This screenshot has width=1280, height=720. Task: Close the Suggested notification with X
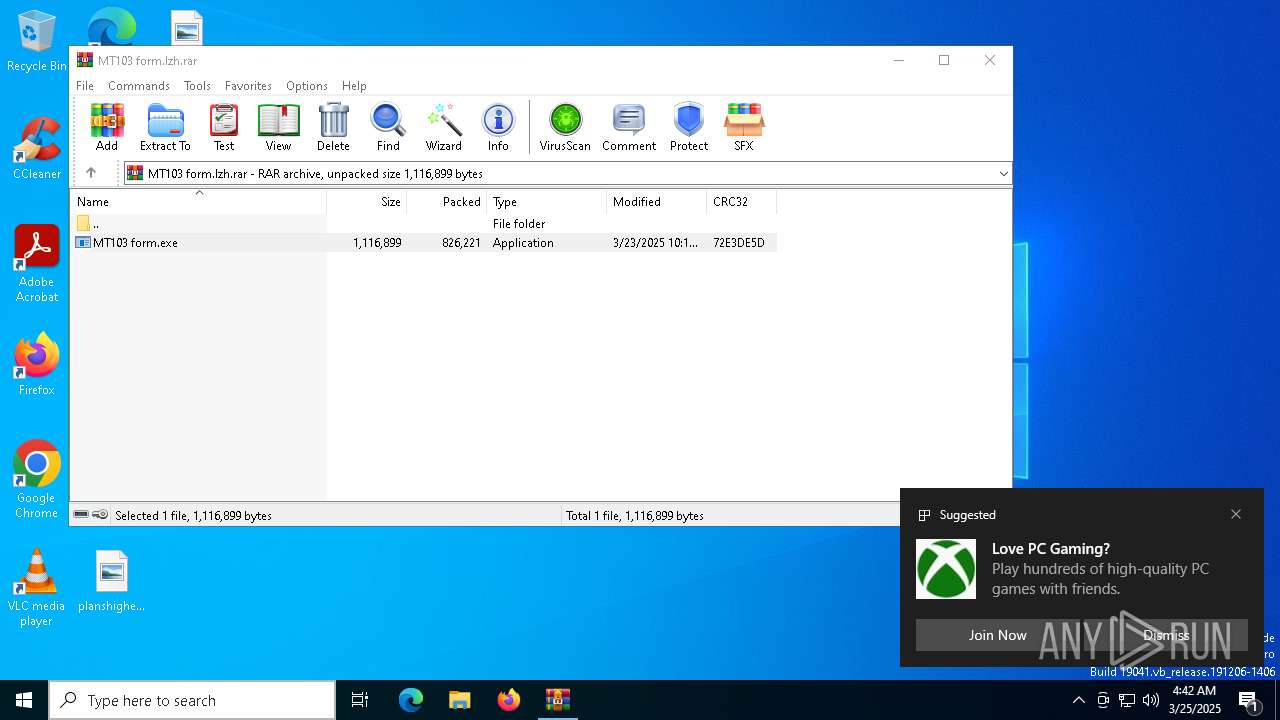click(1236, 514)
